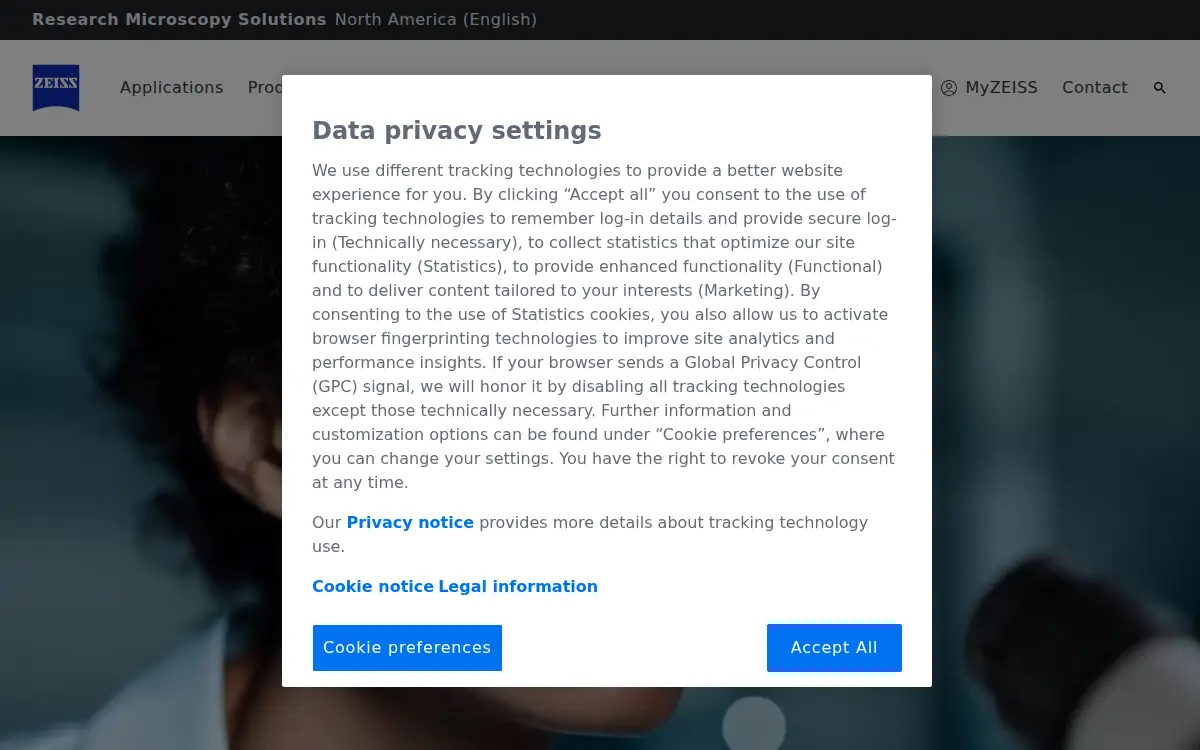Screen dimensions: 1200x750
Task: Click the sentence after the Privacy notice link
Action: tap(590, 534)
